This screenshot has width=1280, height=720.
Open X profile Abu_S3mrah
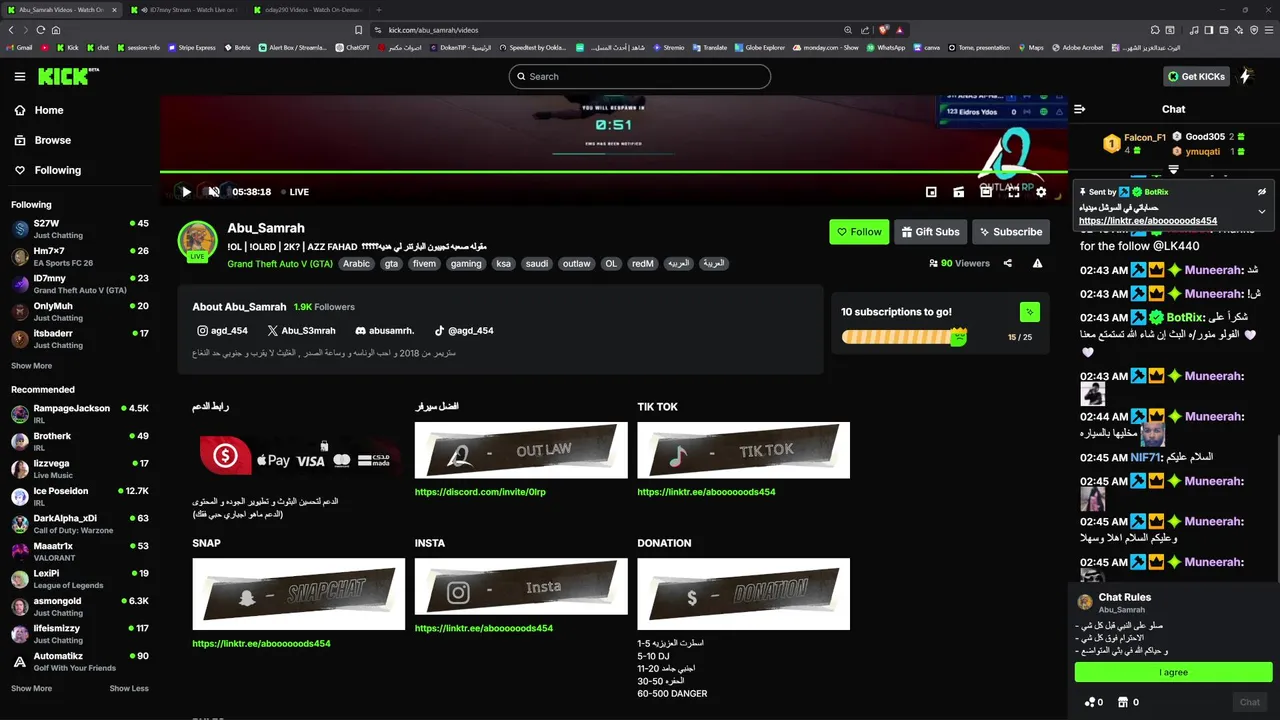point(301,331)
